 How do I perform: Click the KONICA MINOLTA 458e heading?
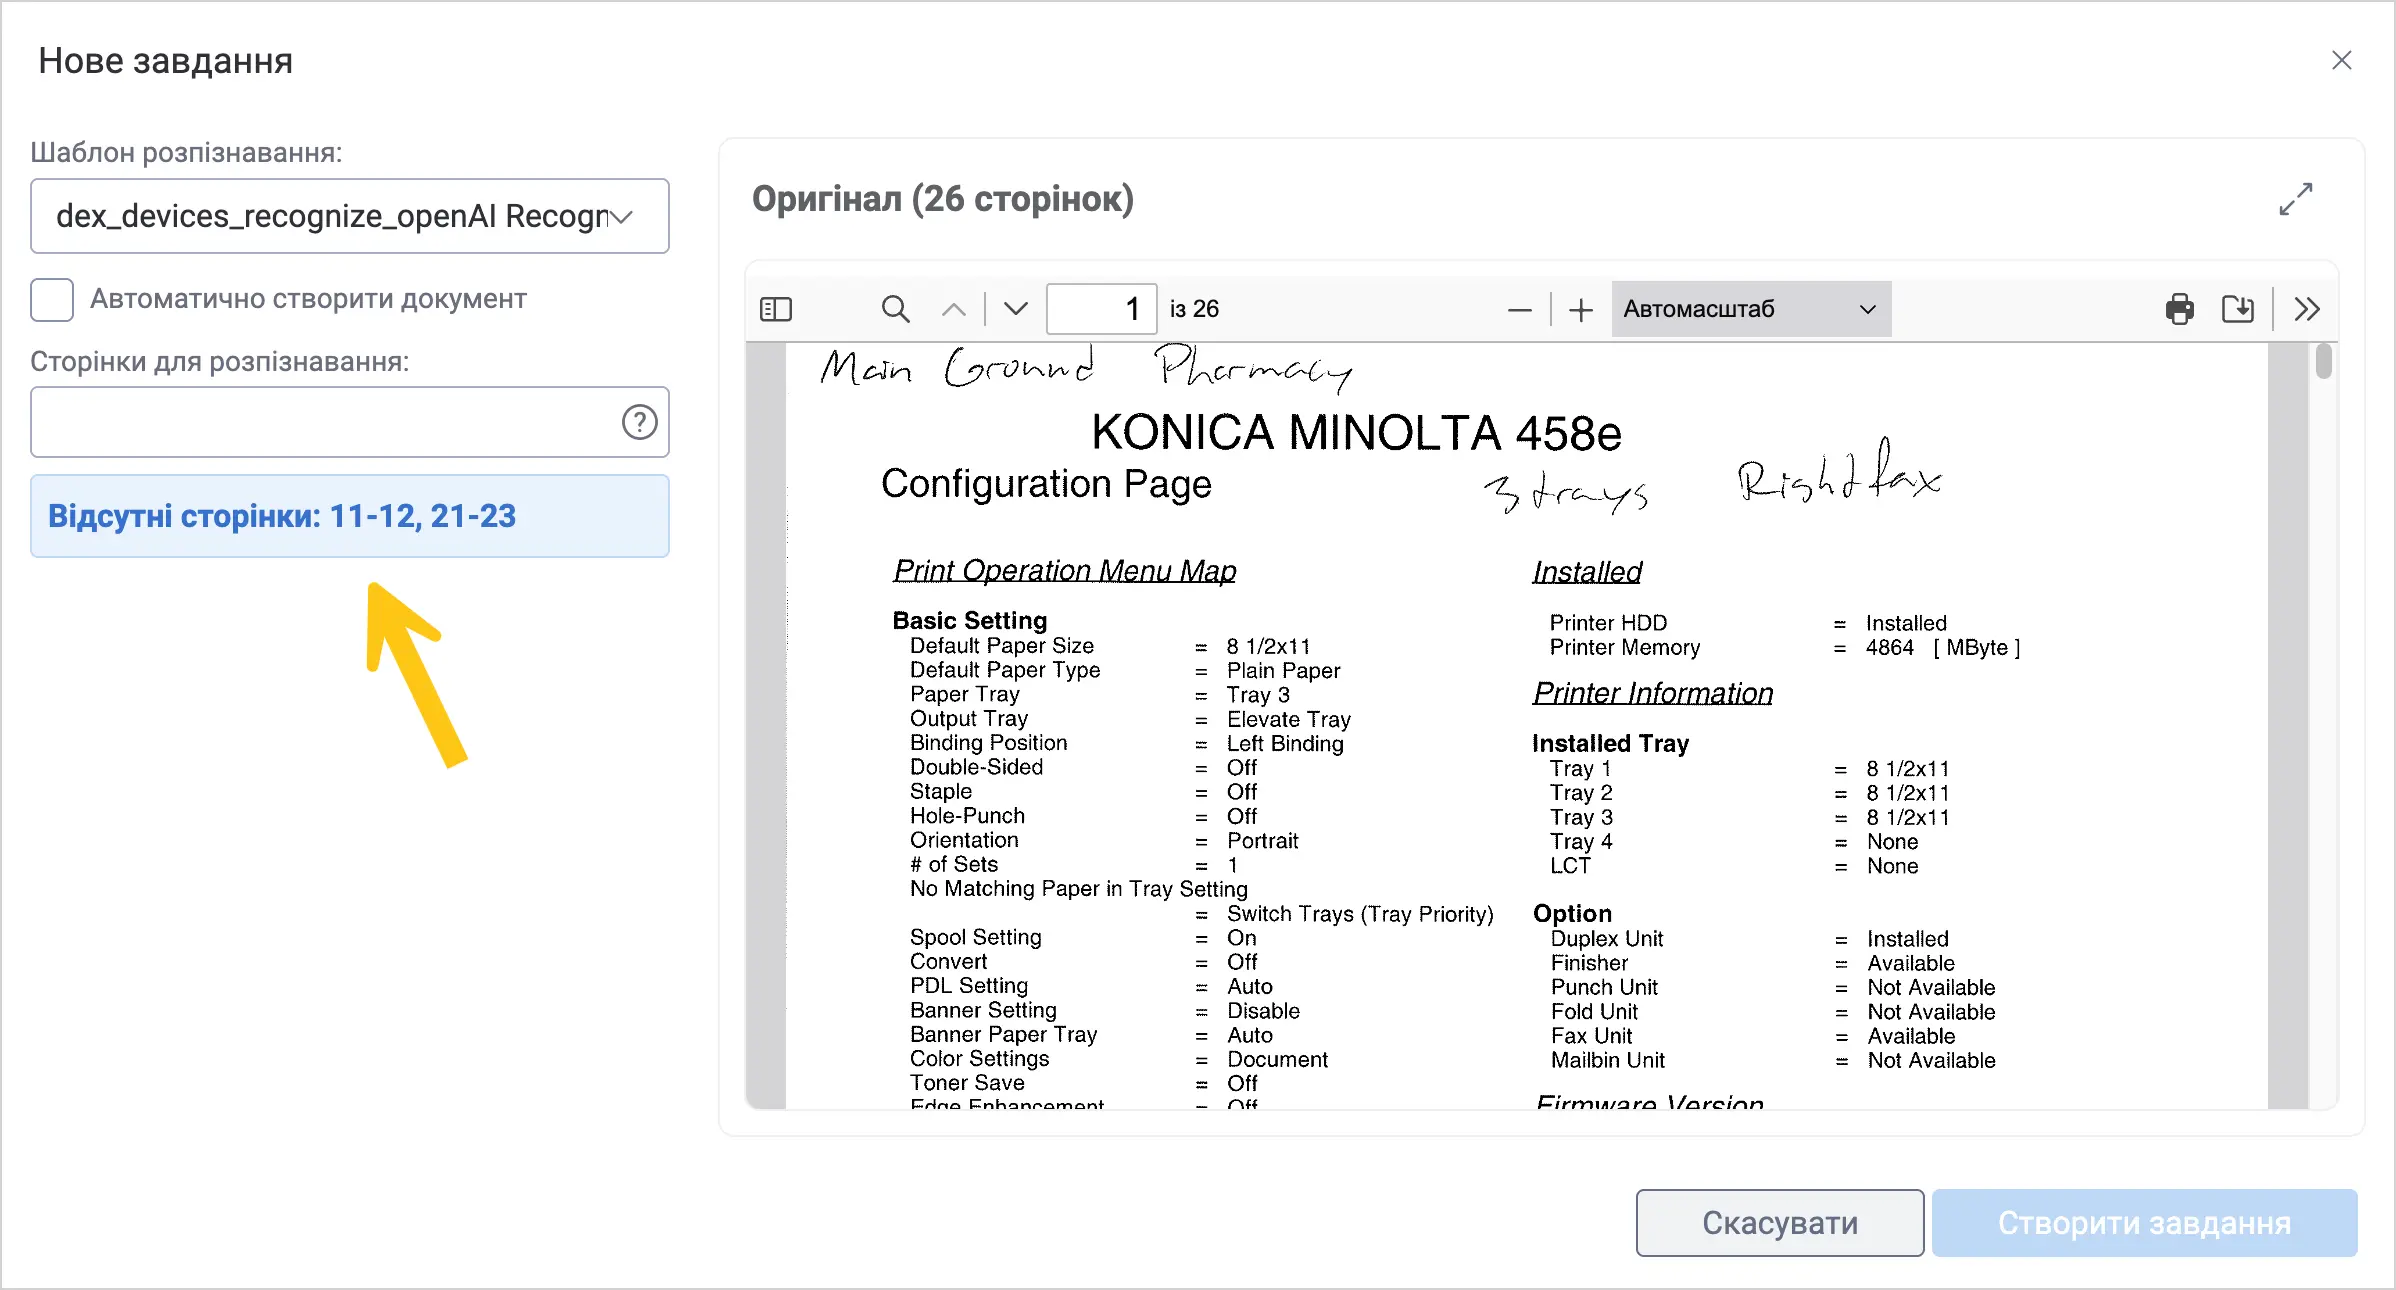(x=1356, y=433)
